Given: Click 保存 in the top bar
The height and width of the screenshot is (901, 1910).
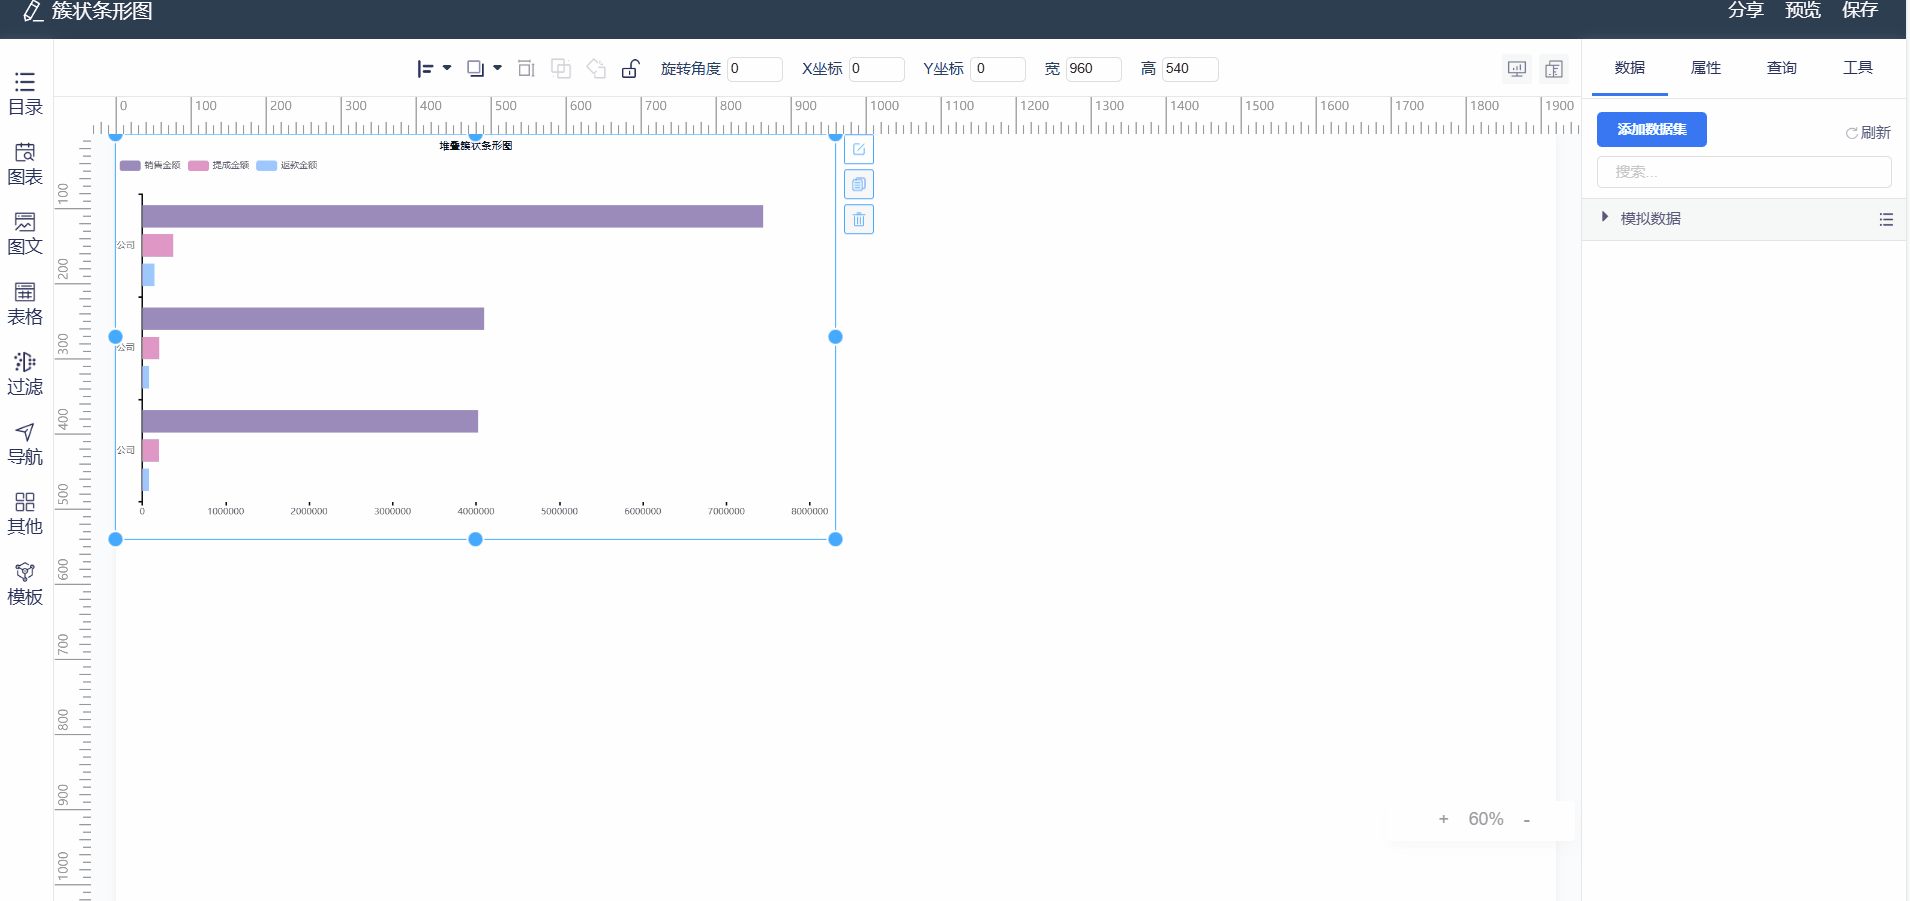Looking at the screenshot, I should (x=1859, y=10).
